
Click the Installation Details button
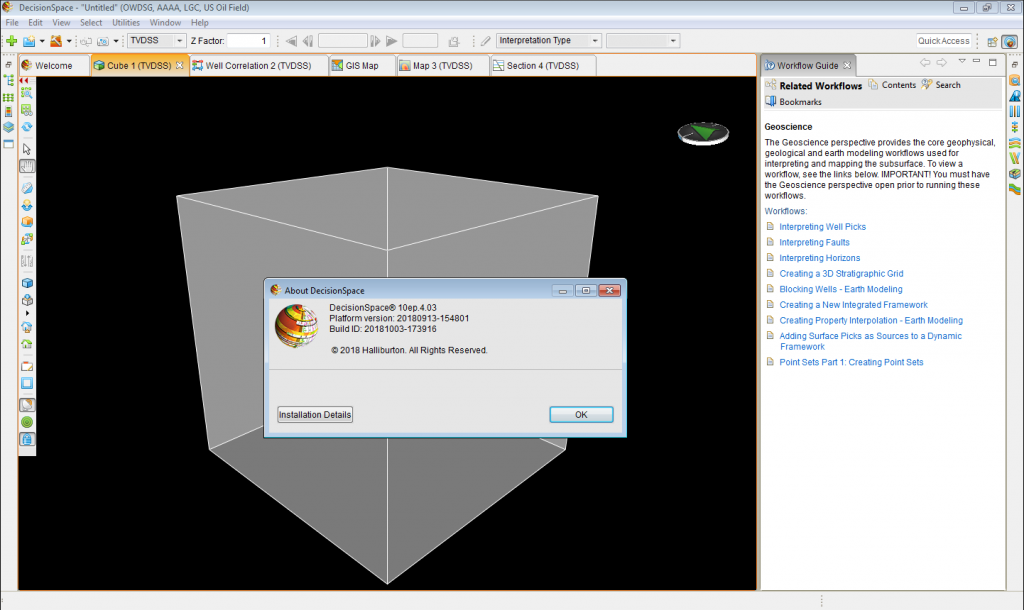(x=315, y=415)
